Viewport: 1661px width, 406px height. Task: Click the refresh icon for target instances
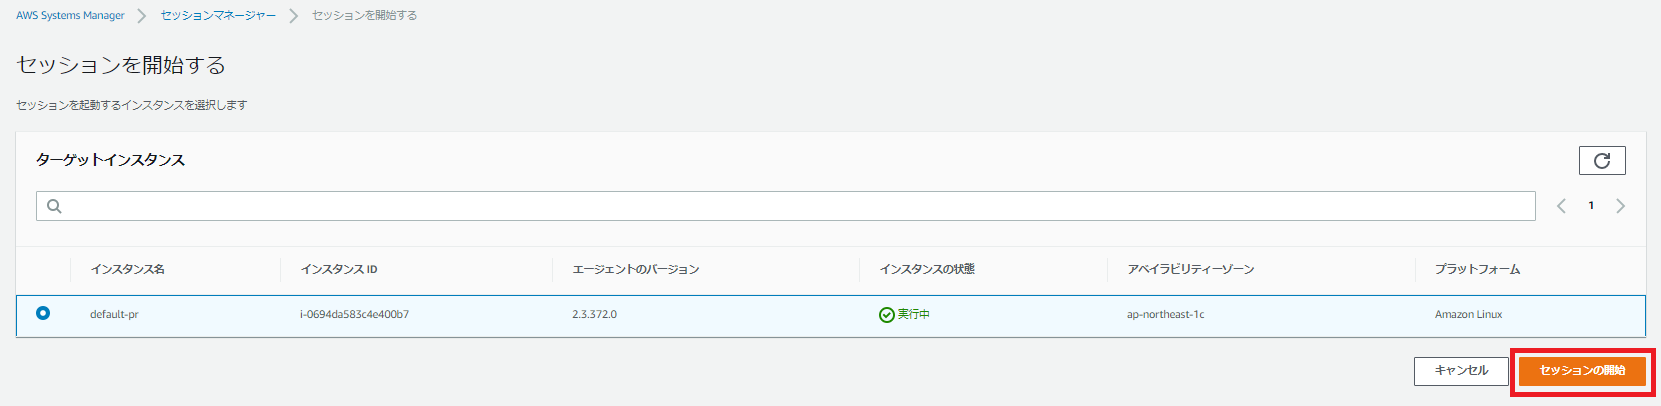(x=1602, y=161)
